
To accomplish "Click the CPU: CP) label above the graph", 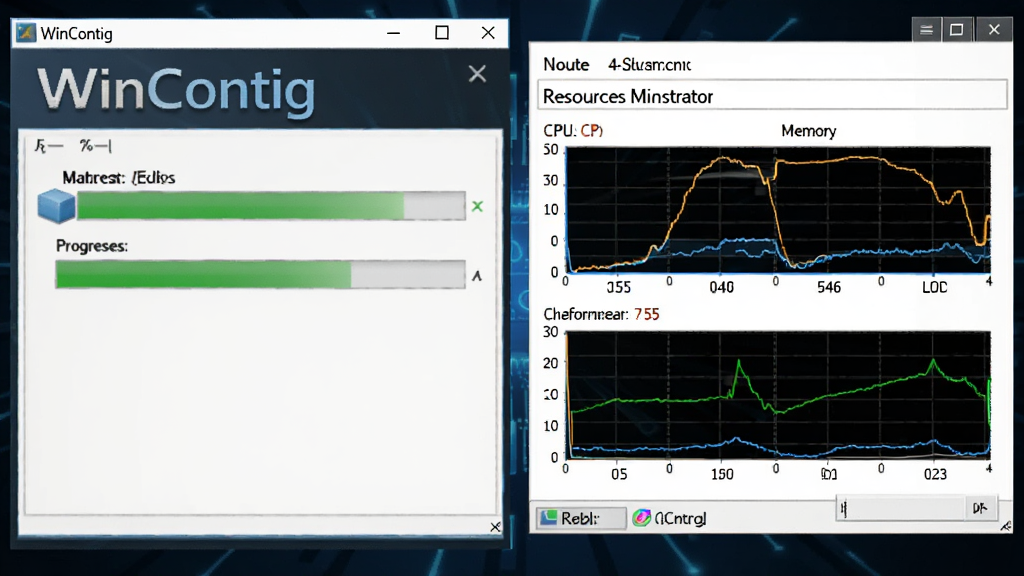I will (573, 131).
